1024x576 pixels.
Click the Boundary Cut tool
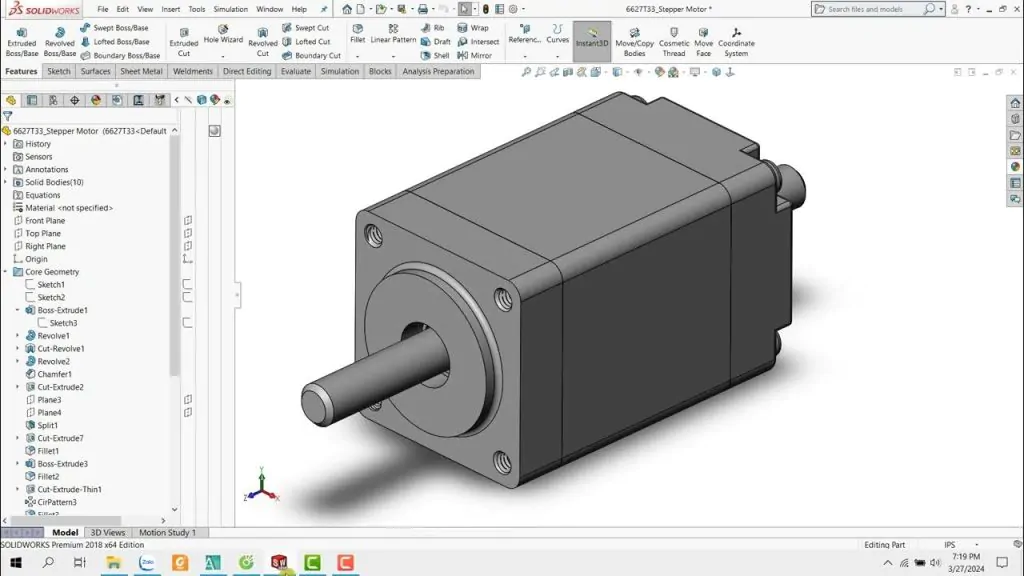point(311,56)
